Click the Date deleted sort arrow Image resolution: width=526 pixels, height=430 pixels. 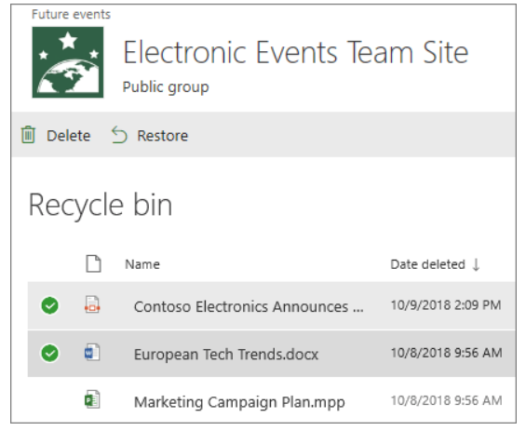coord(476,265)
